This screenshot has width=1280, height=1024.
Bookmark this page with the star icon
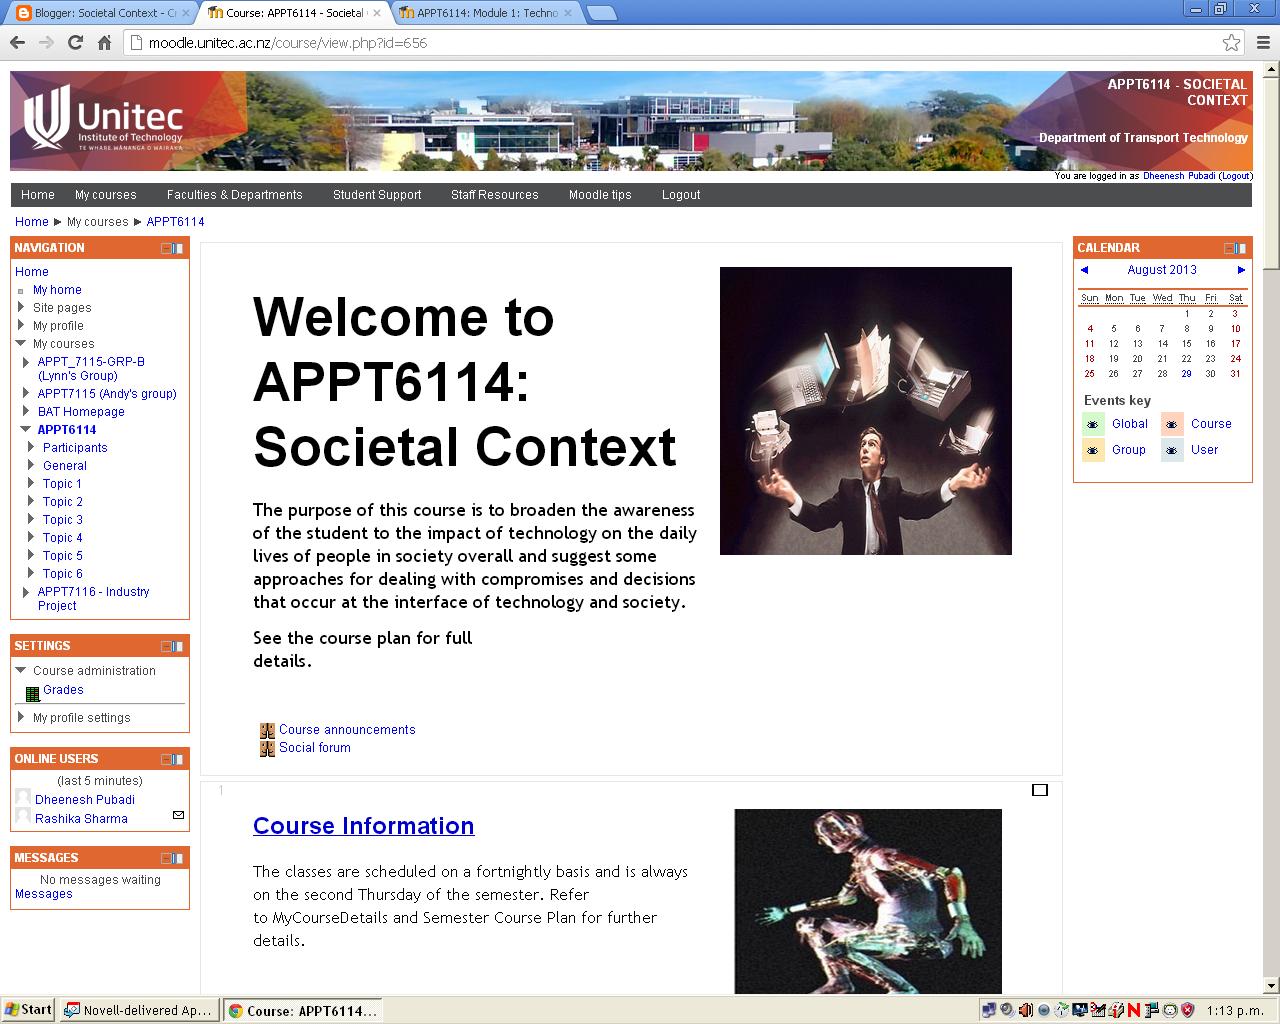point(1231,42)
